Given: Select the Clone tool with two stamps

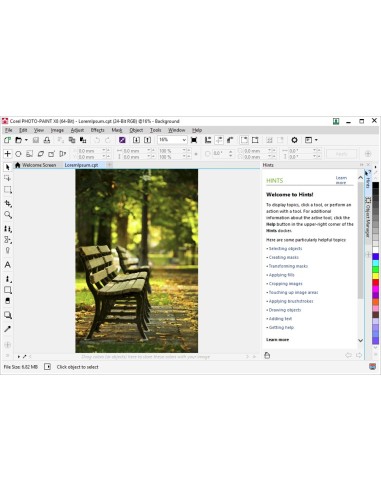Looking at the screenshot, I should point(8,229).
